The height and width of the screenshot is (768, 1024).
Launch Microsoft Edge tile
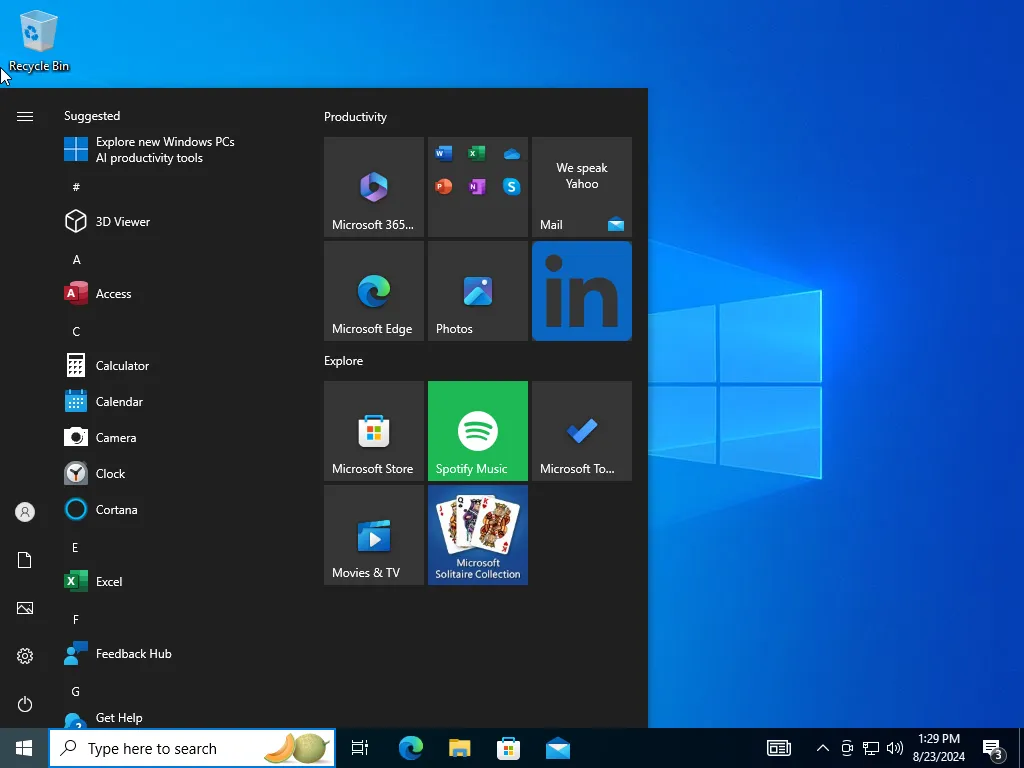click(374, 291)
